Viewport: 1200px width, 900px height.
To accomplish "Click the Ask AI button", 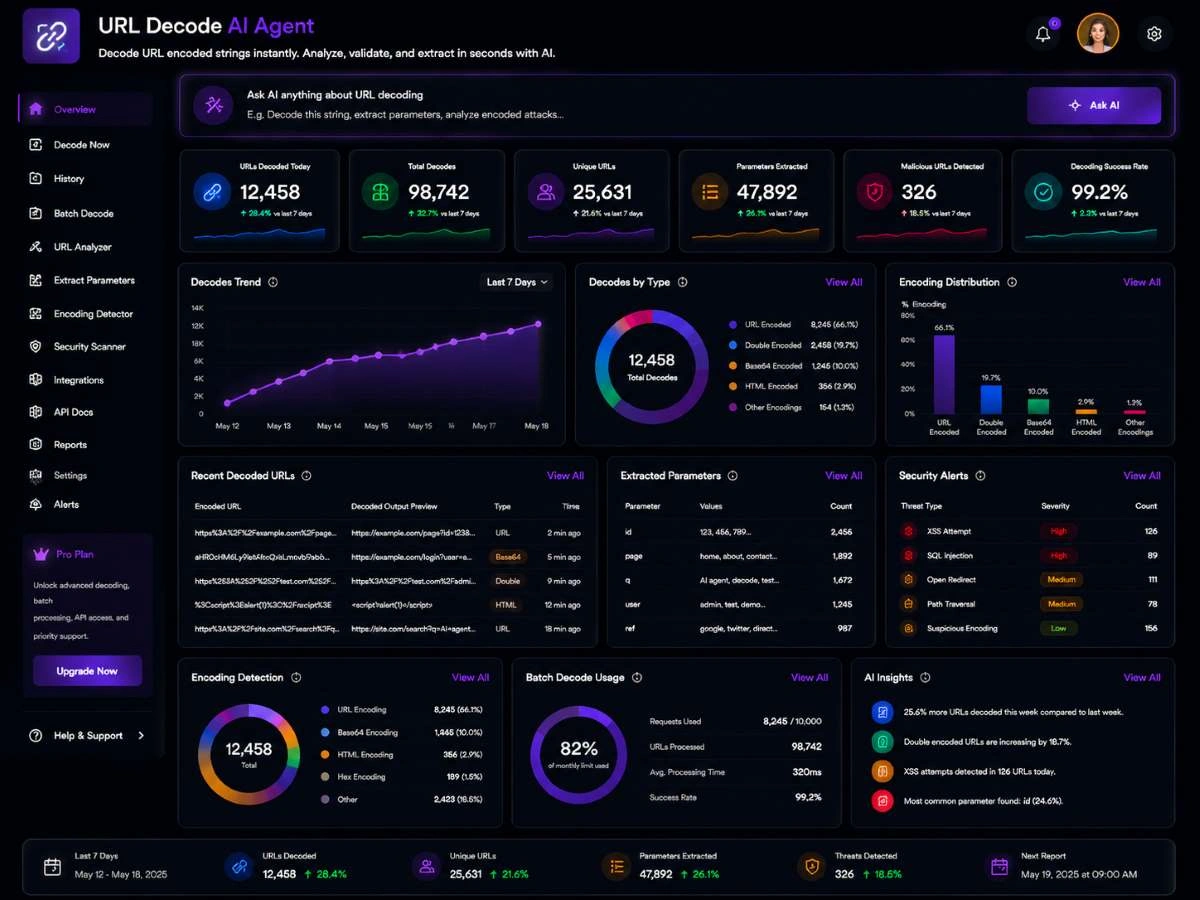I will point(1094,105).
